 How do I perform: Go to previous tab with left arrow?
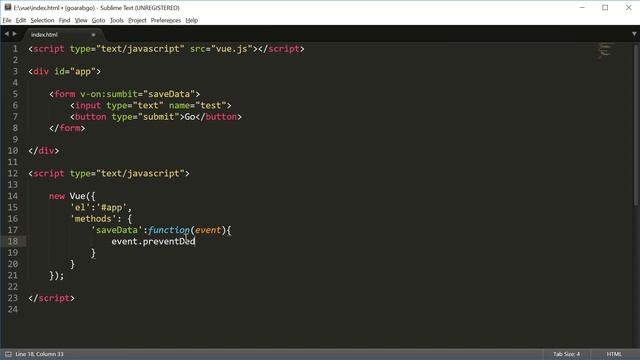pos(7,34)
